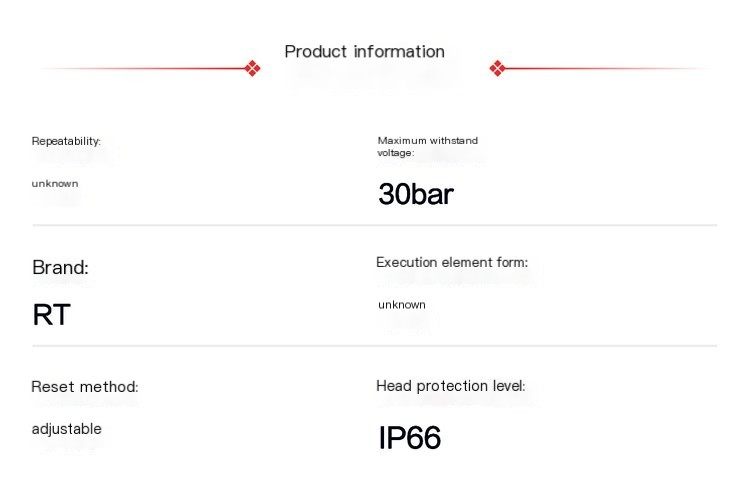This screenshot has width=750, height=492.
Task: Click the Reset method label
Action: click(85, 387)
